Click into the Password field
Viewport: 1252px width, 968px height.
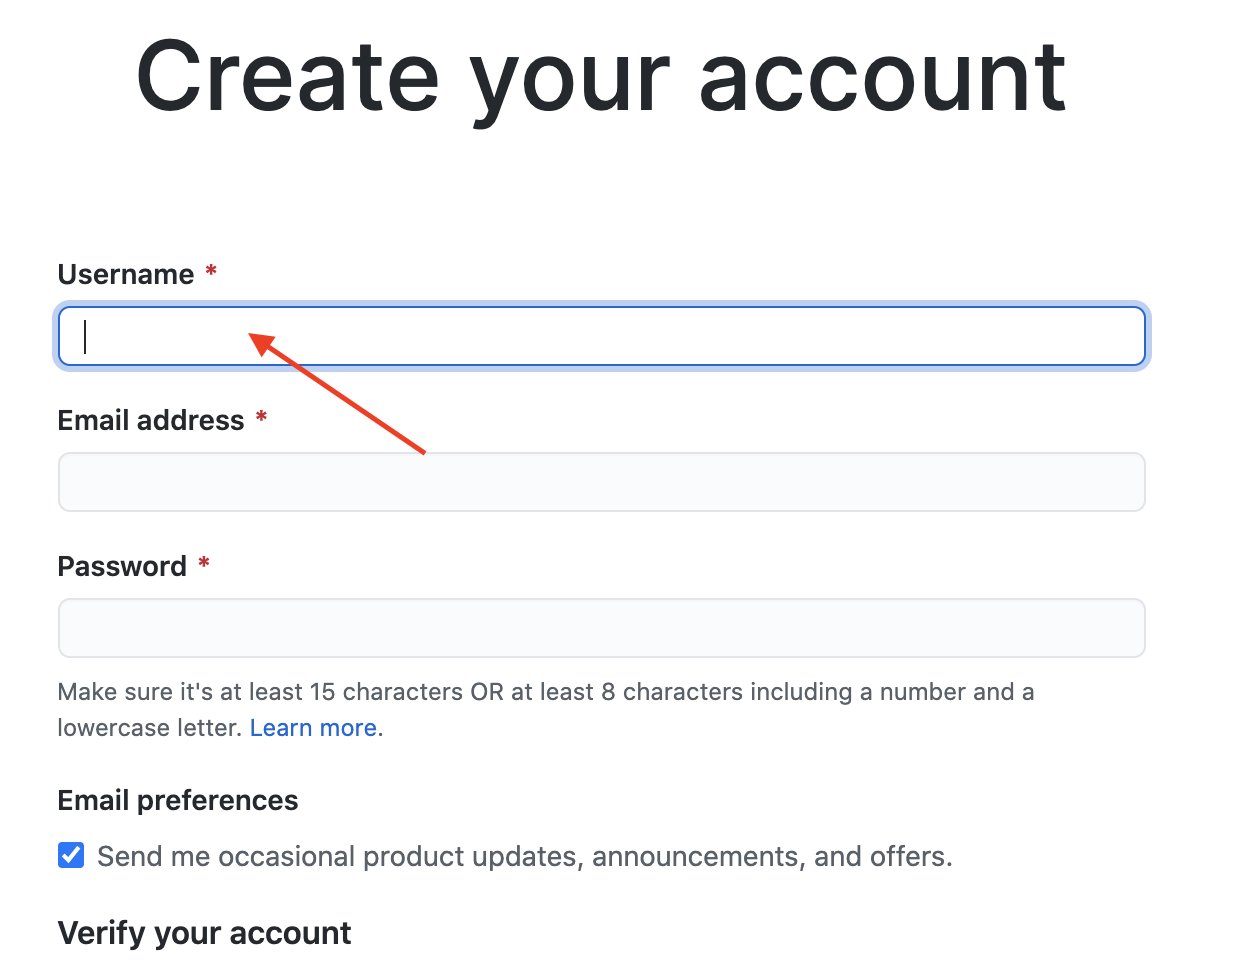601,628
